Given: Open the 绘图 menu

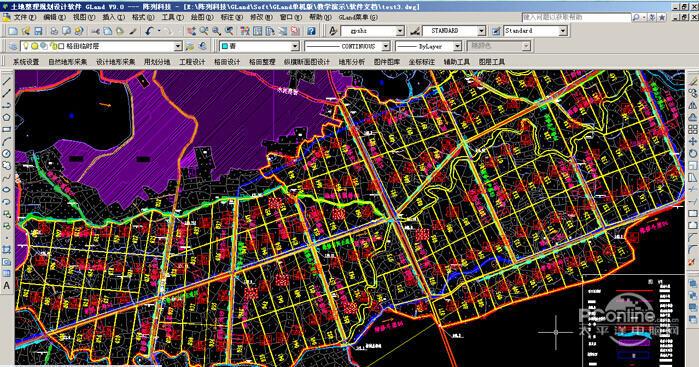Looking at the screenshot, I should pyautogui.click(x=202, y=17).
